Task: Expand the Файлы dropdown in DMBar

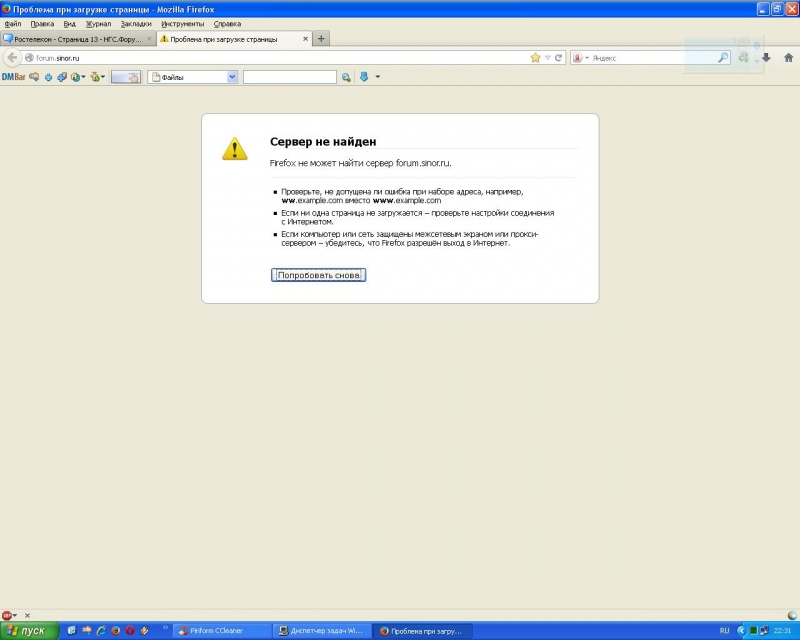Action: (x=232, y=77)
